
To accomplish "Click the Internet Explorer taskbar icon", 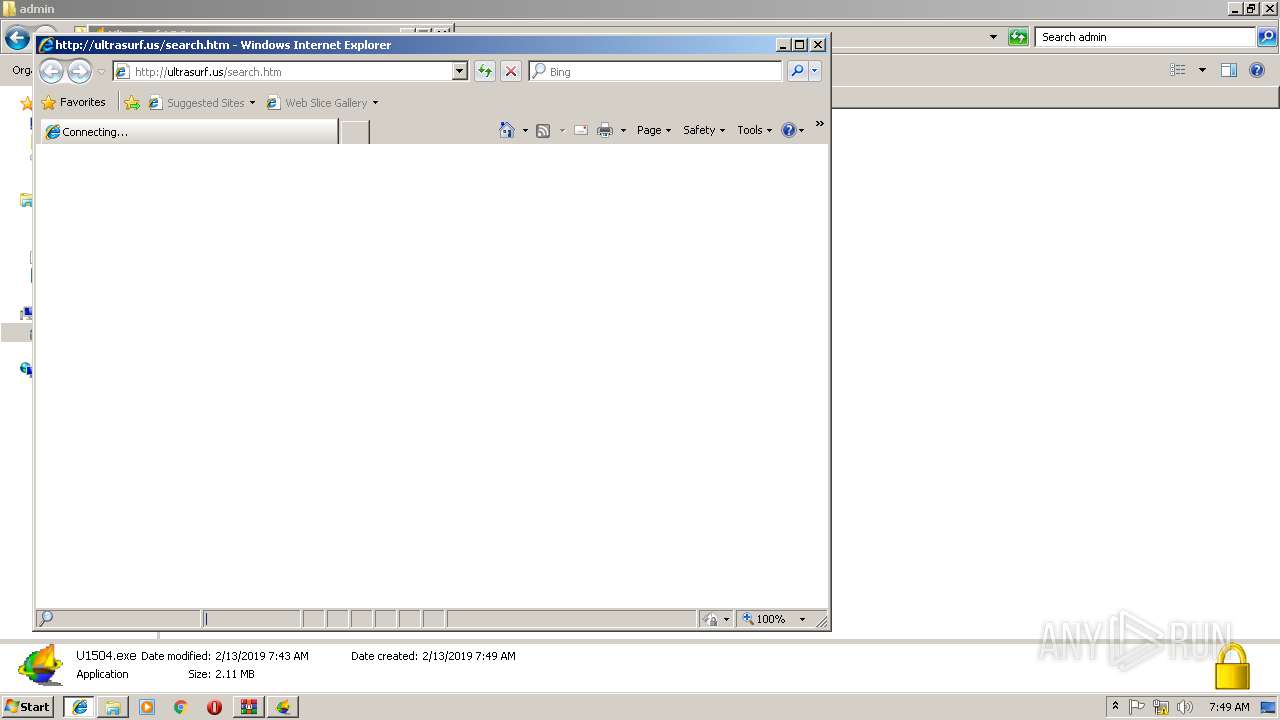I will coord(79,707).
